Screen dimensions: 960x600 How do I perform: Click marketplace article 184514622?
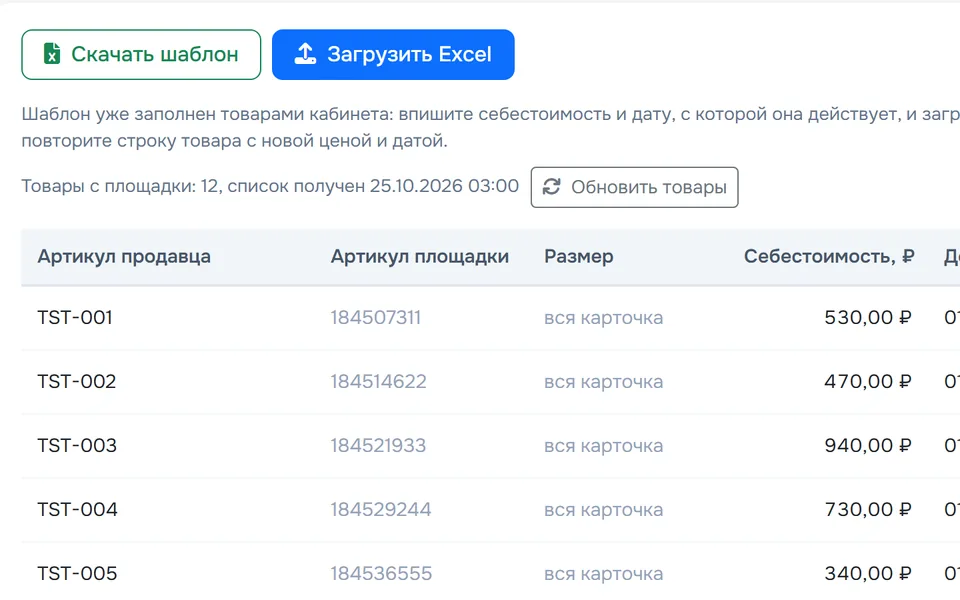tap(378, 381)
